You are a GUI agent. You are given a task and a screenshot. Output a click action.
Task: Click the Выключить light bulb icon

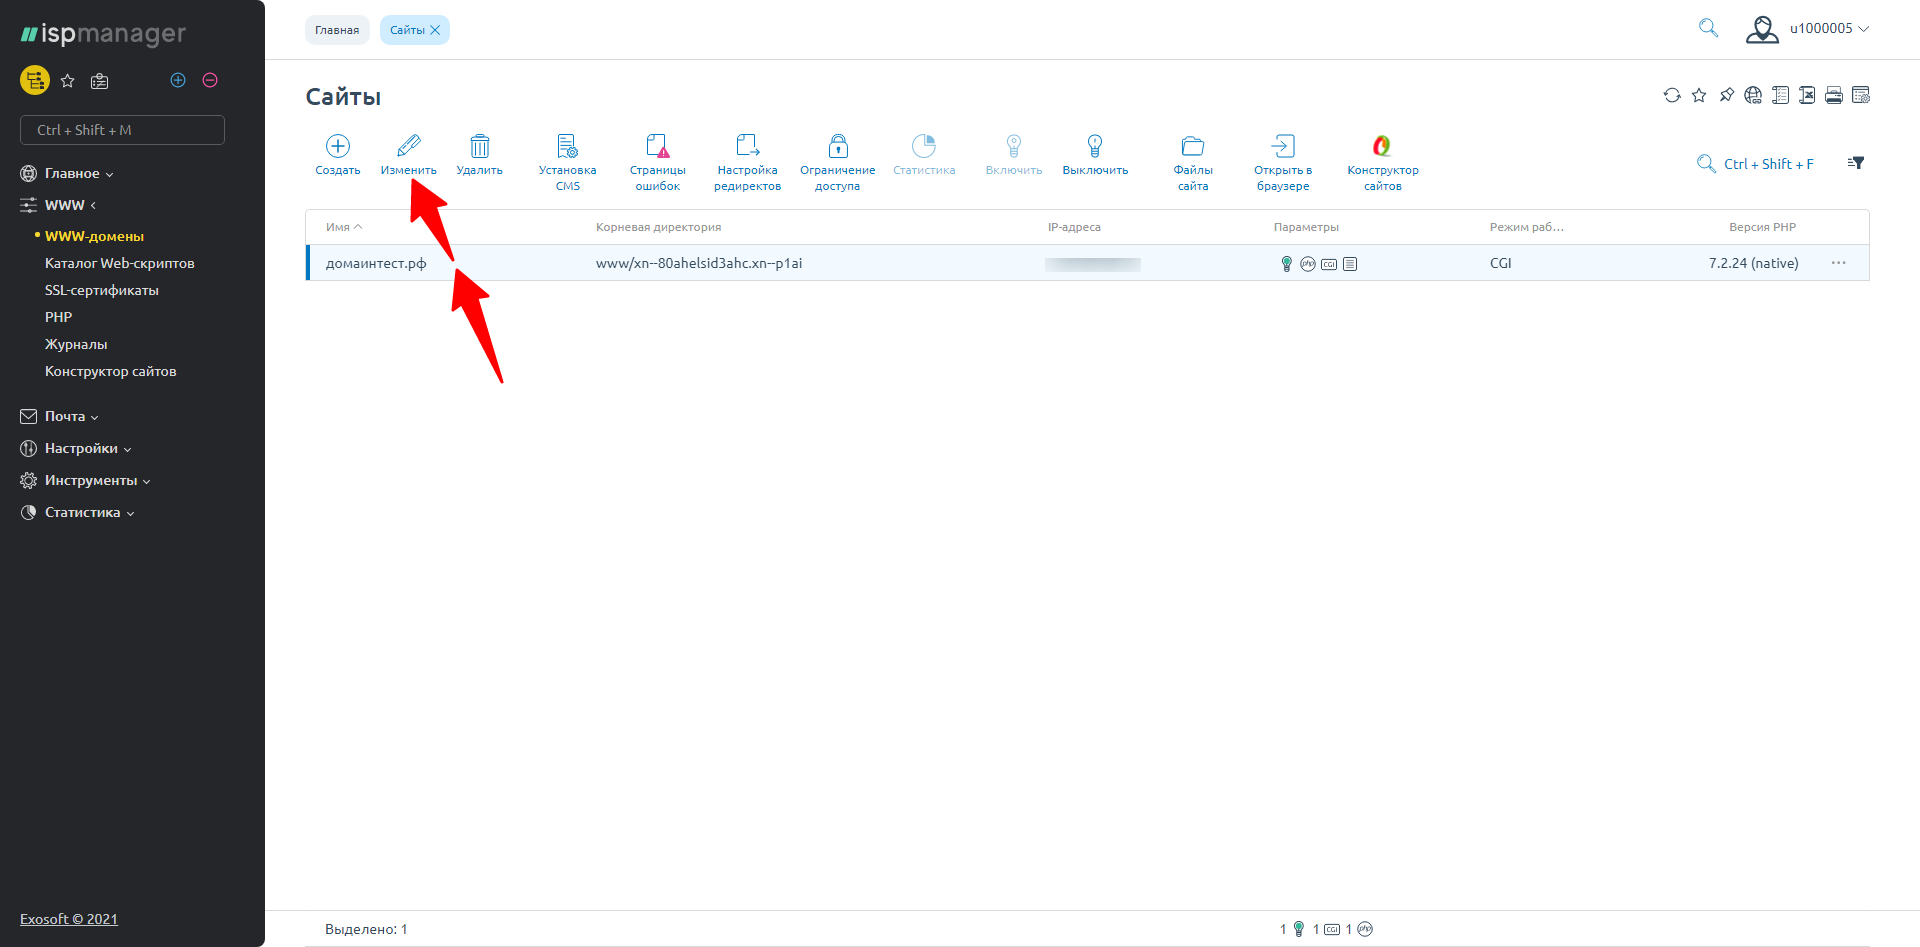(1095, 147)
